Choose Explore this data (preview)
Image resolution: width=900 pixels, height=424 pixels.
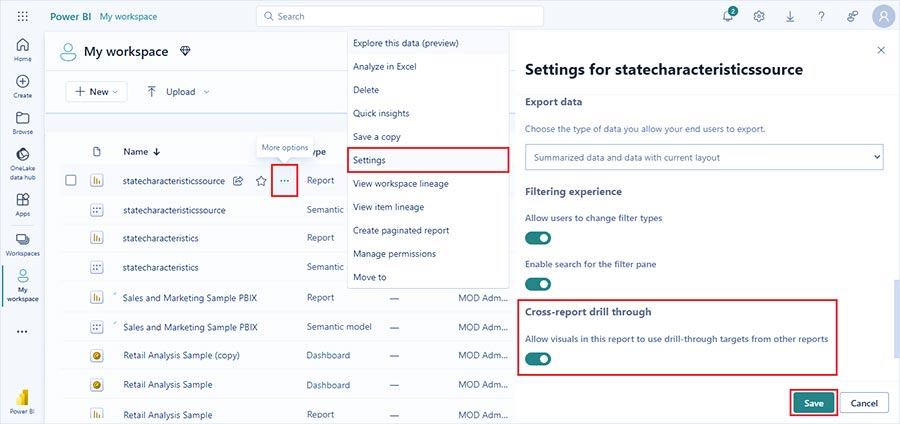click(428, 43)
